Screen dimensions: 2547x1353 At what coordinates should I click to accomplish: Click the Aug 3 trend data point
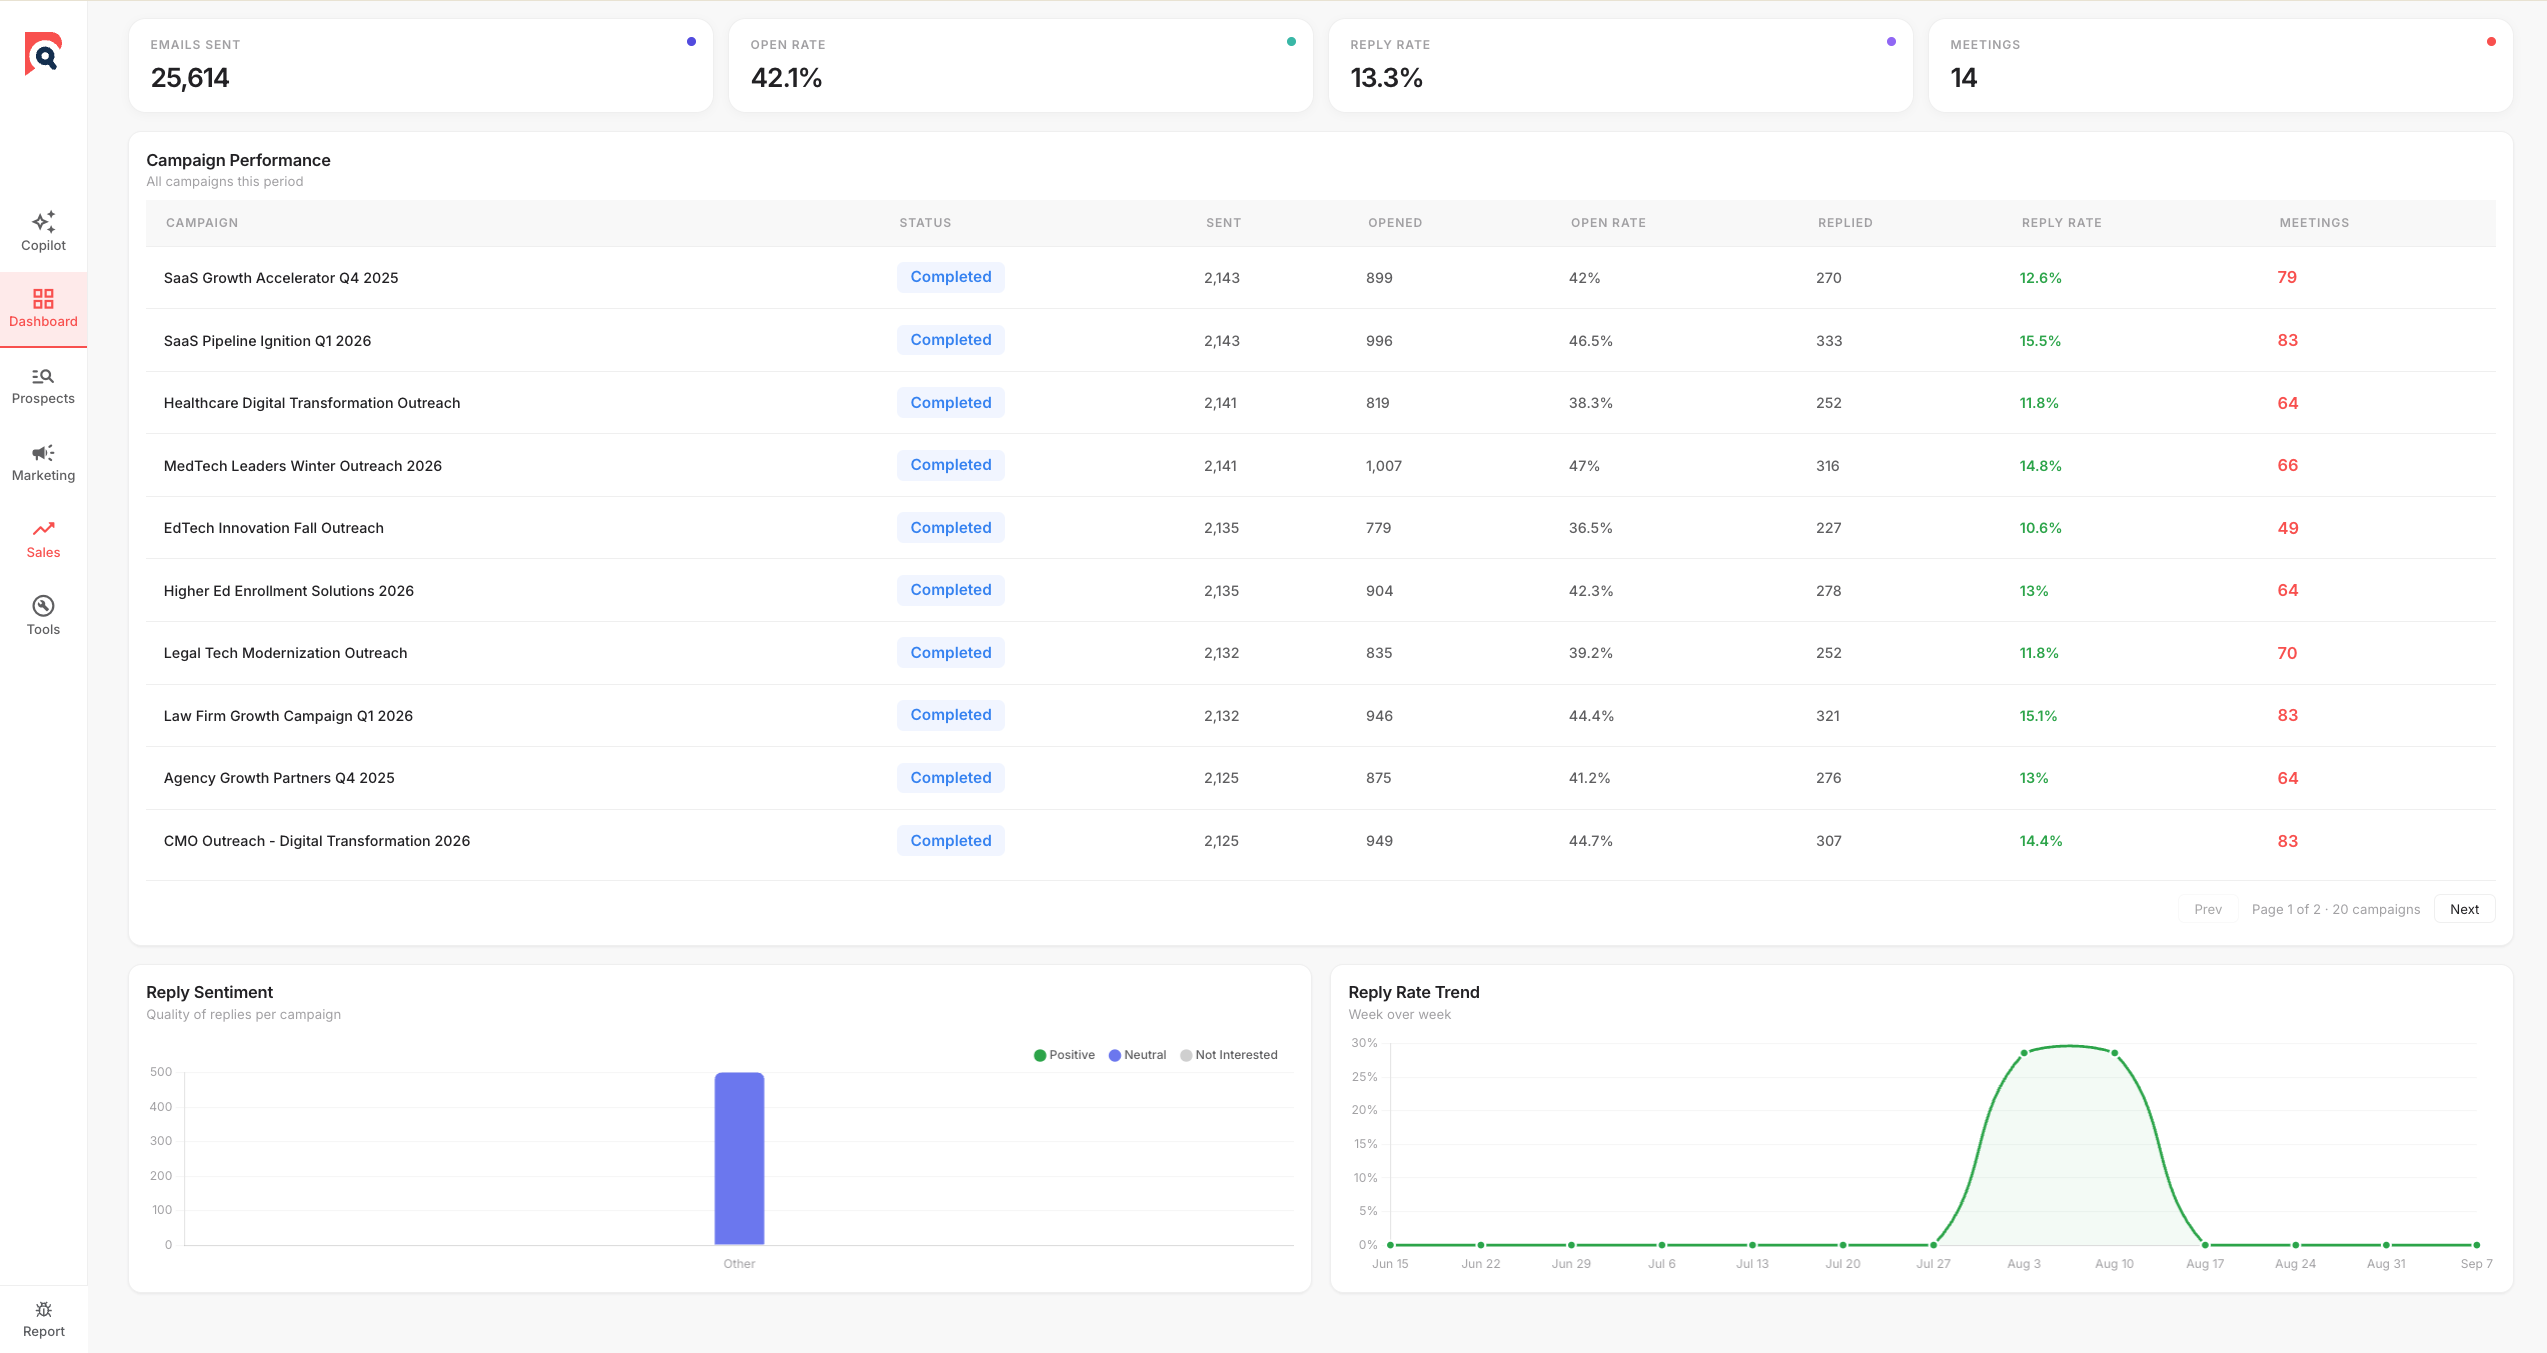[2024, 1052]
